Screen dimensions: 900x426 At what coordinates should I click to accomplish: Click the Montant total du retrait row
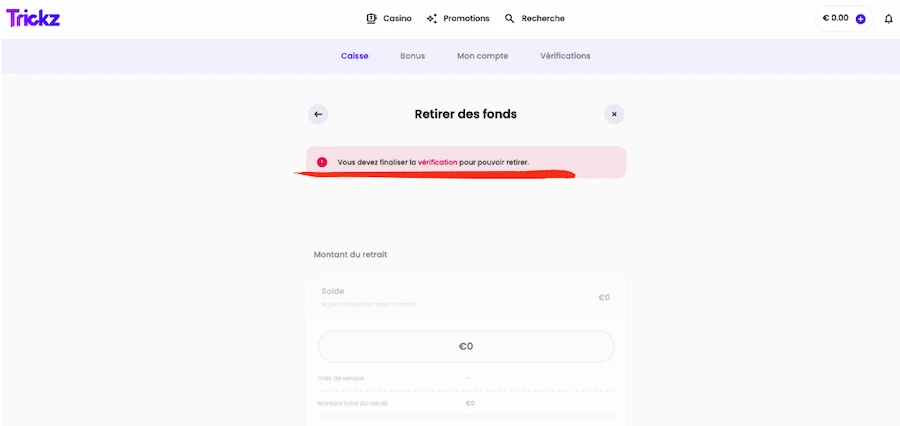[466, 403]
